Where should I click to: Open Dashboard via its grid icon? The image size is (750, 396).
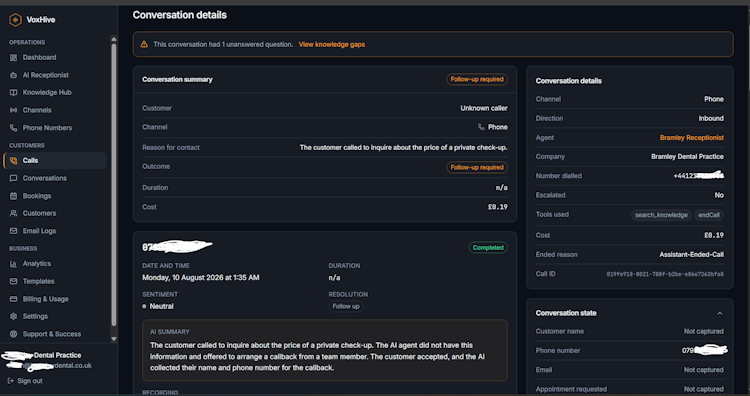(x=13, y=57)
